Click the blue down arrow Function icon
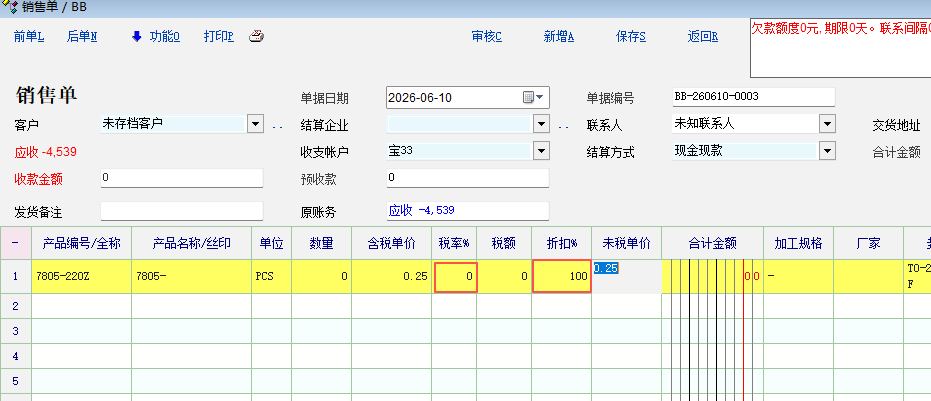Viewport: 931px width, 401px height. coord(137,37)
